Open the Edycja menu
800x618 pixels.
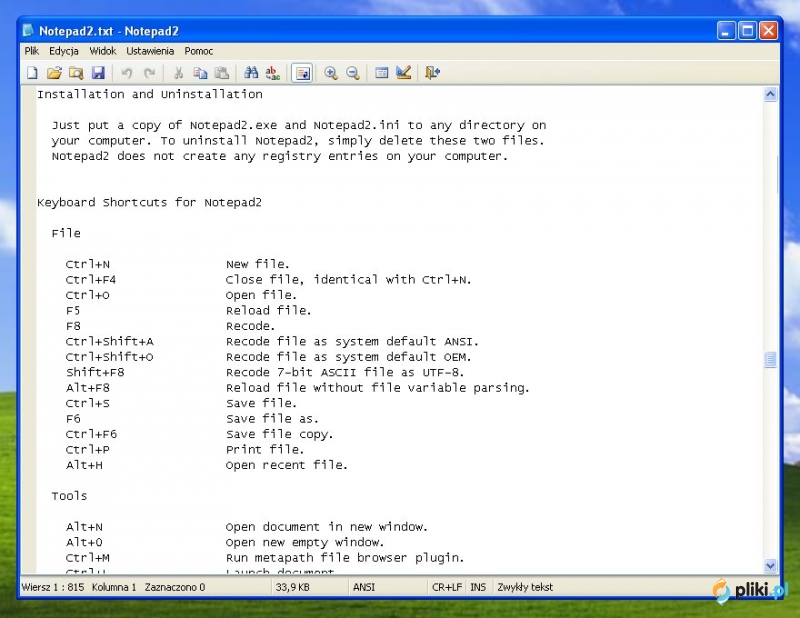(x=64, y=51)
